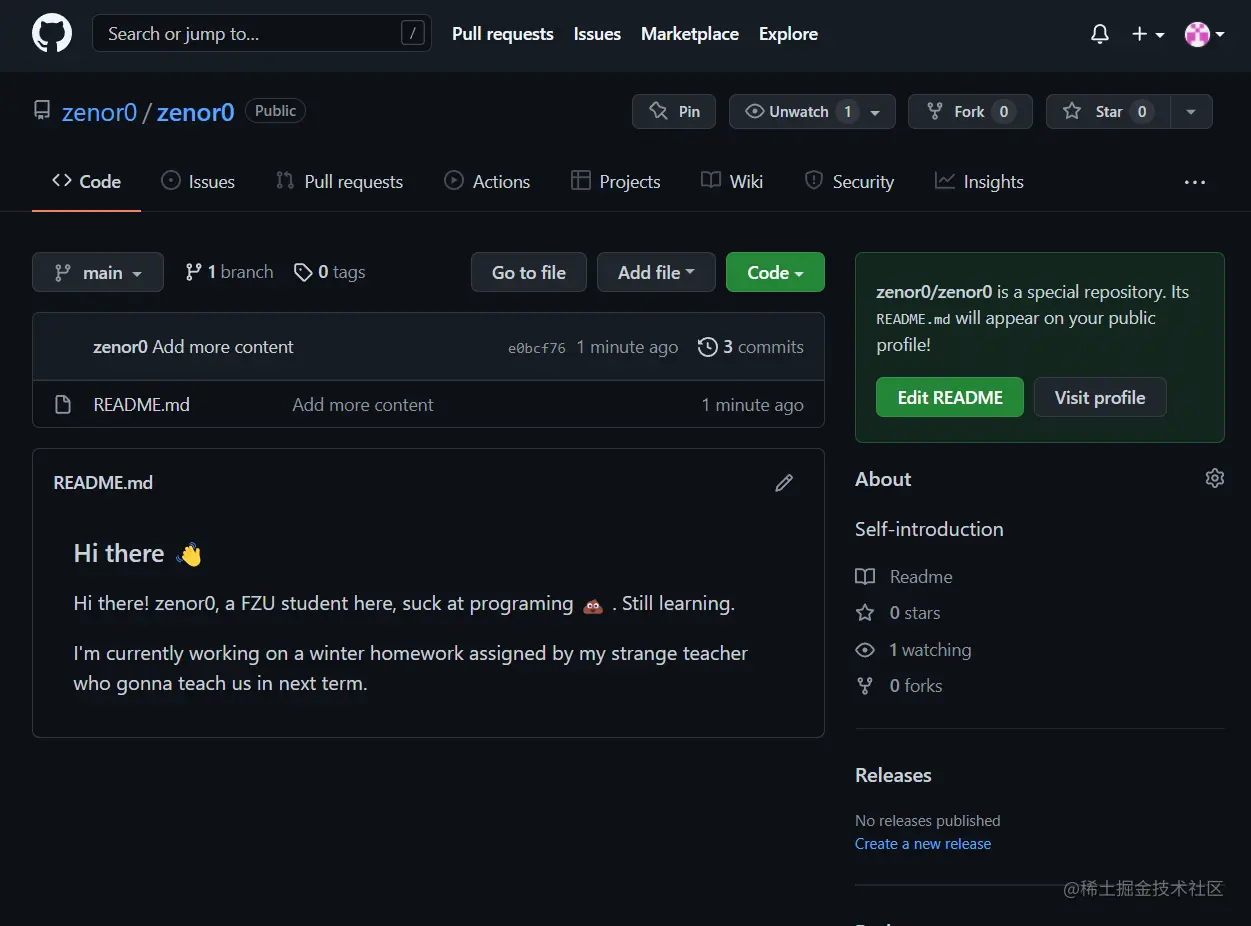1251x926 pixels.
Task: Switch to the Issues repository tab
Action: click(198, 182)
